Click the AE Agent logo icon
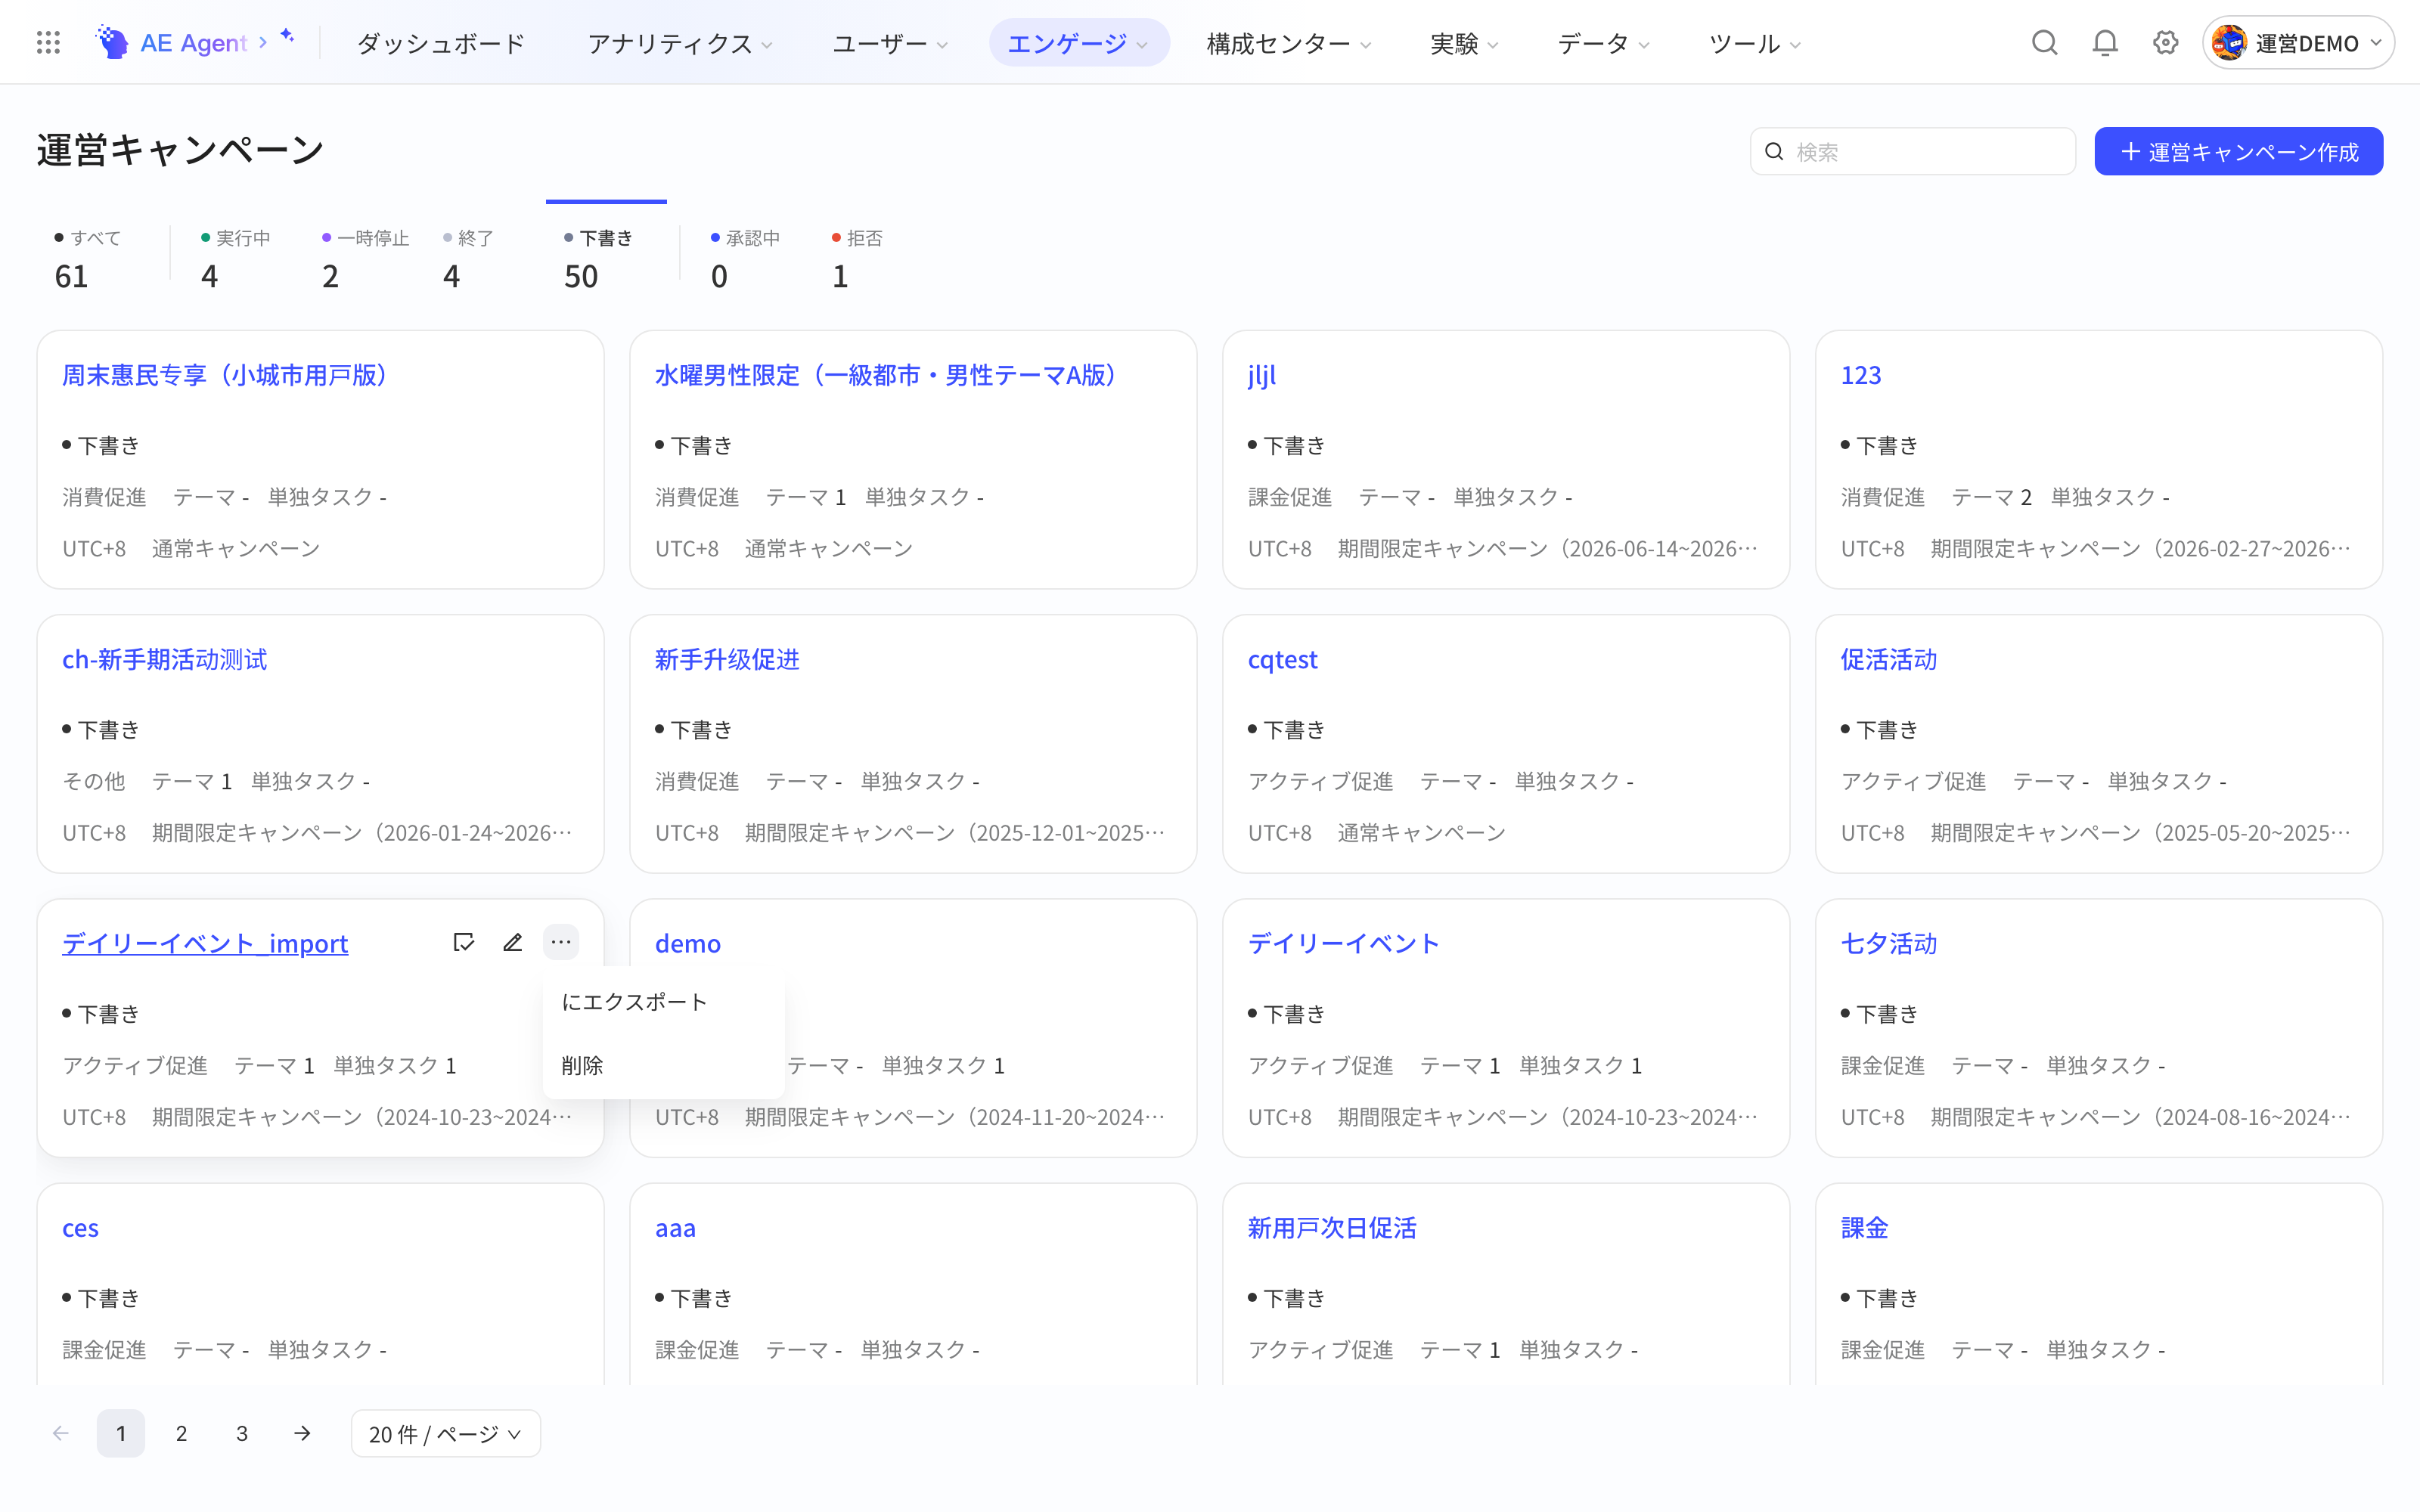Image resolution: width=2420 pixels, height=1512 pixels. coord(112,43)
